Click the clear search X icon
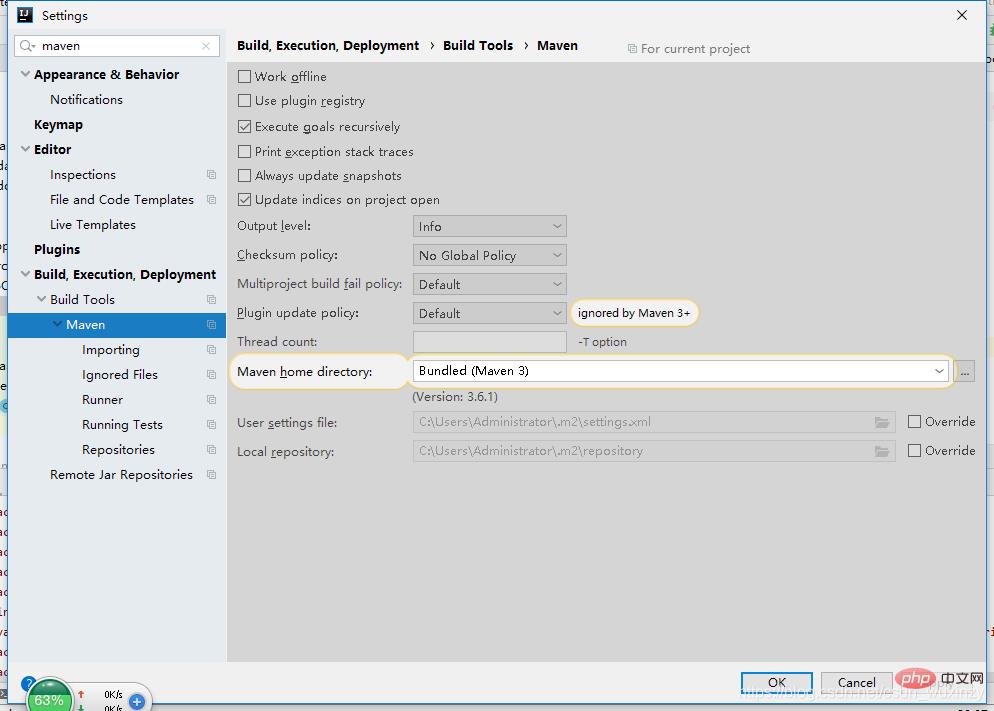The height and width of the screenshot is (711, 994). click(206, 46)
